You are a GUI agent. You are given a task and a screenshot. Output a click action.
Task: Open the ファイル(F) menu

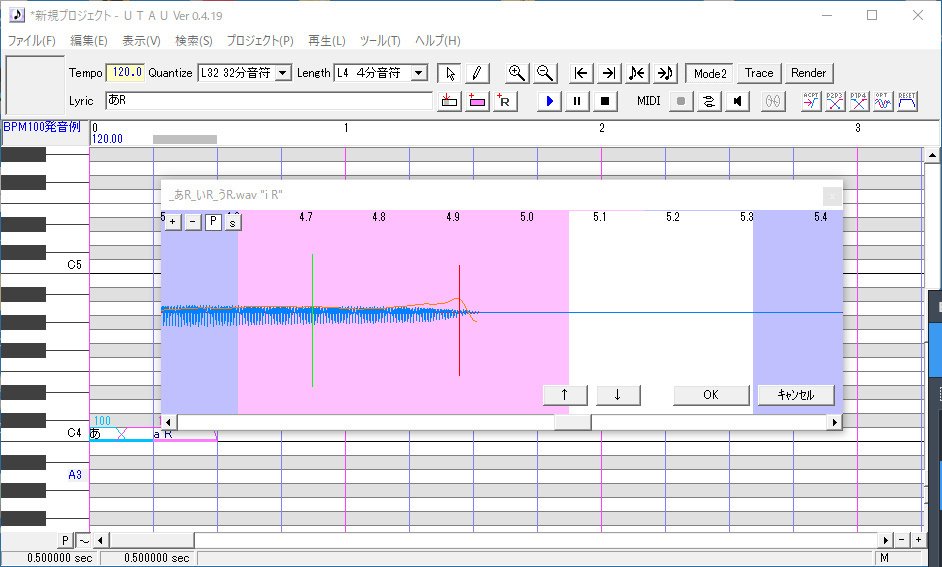click(x=31, y=40)
